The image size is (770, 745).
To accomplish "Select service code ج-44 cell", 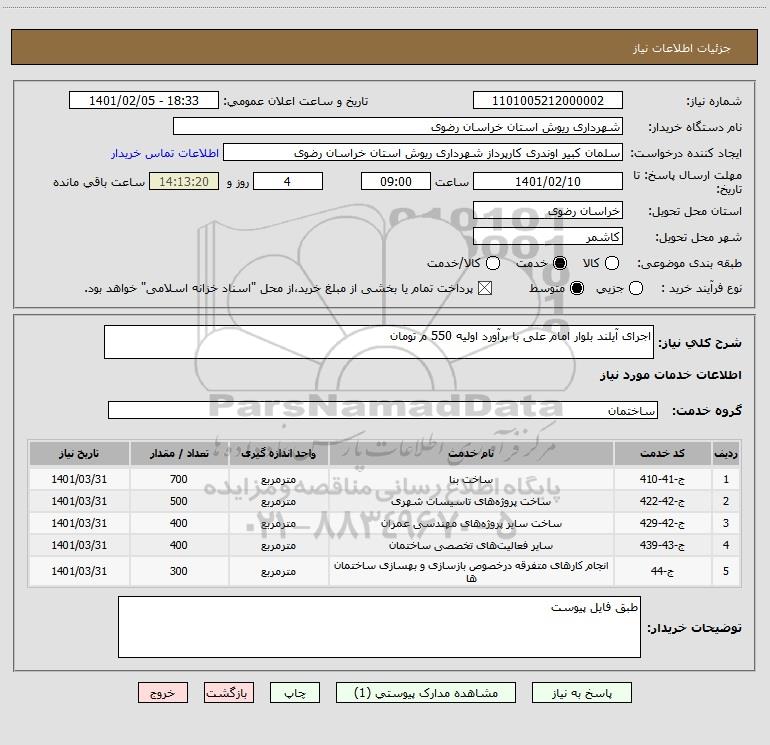I will (662, 571).
